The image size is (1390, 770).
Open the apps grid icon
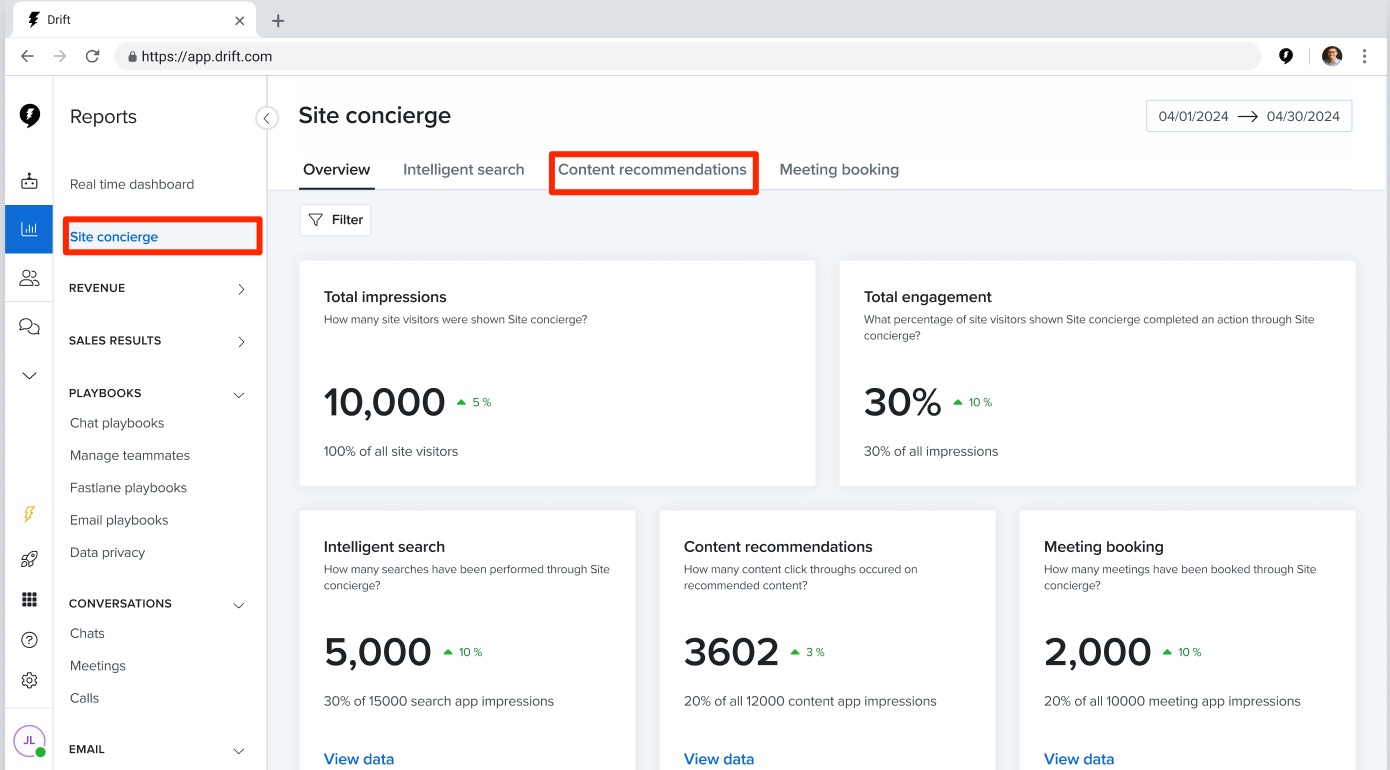click(29, 599)
